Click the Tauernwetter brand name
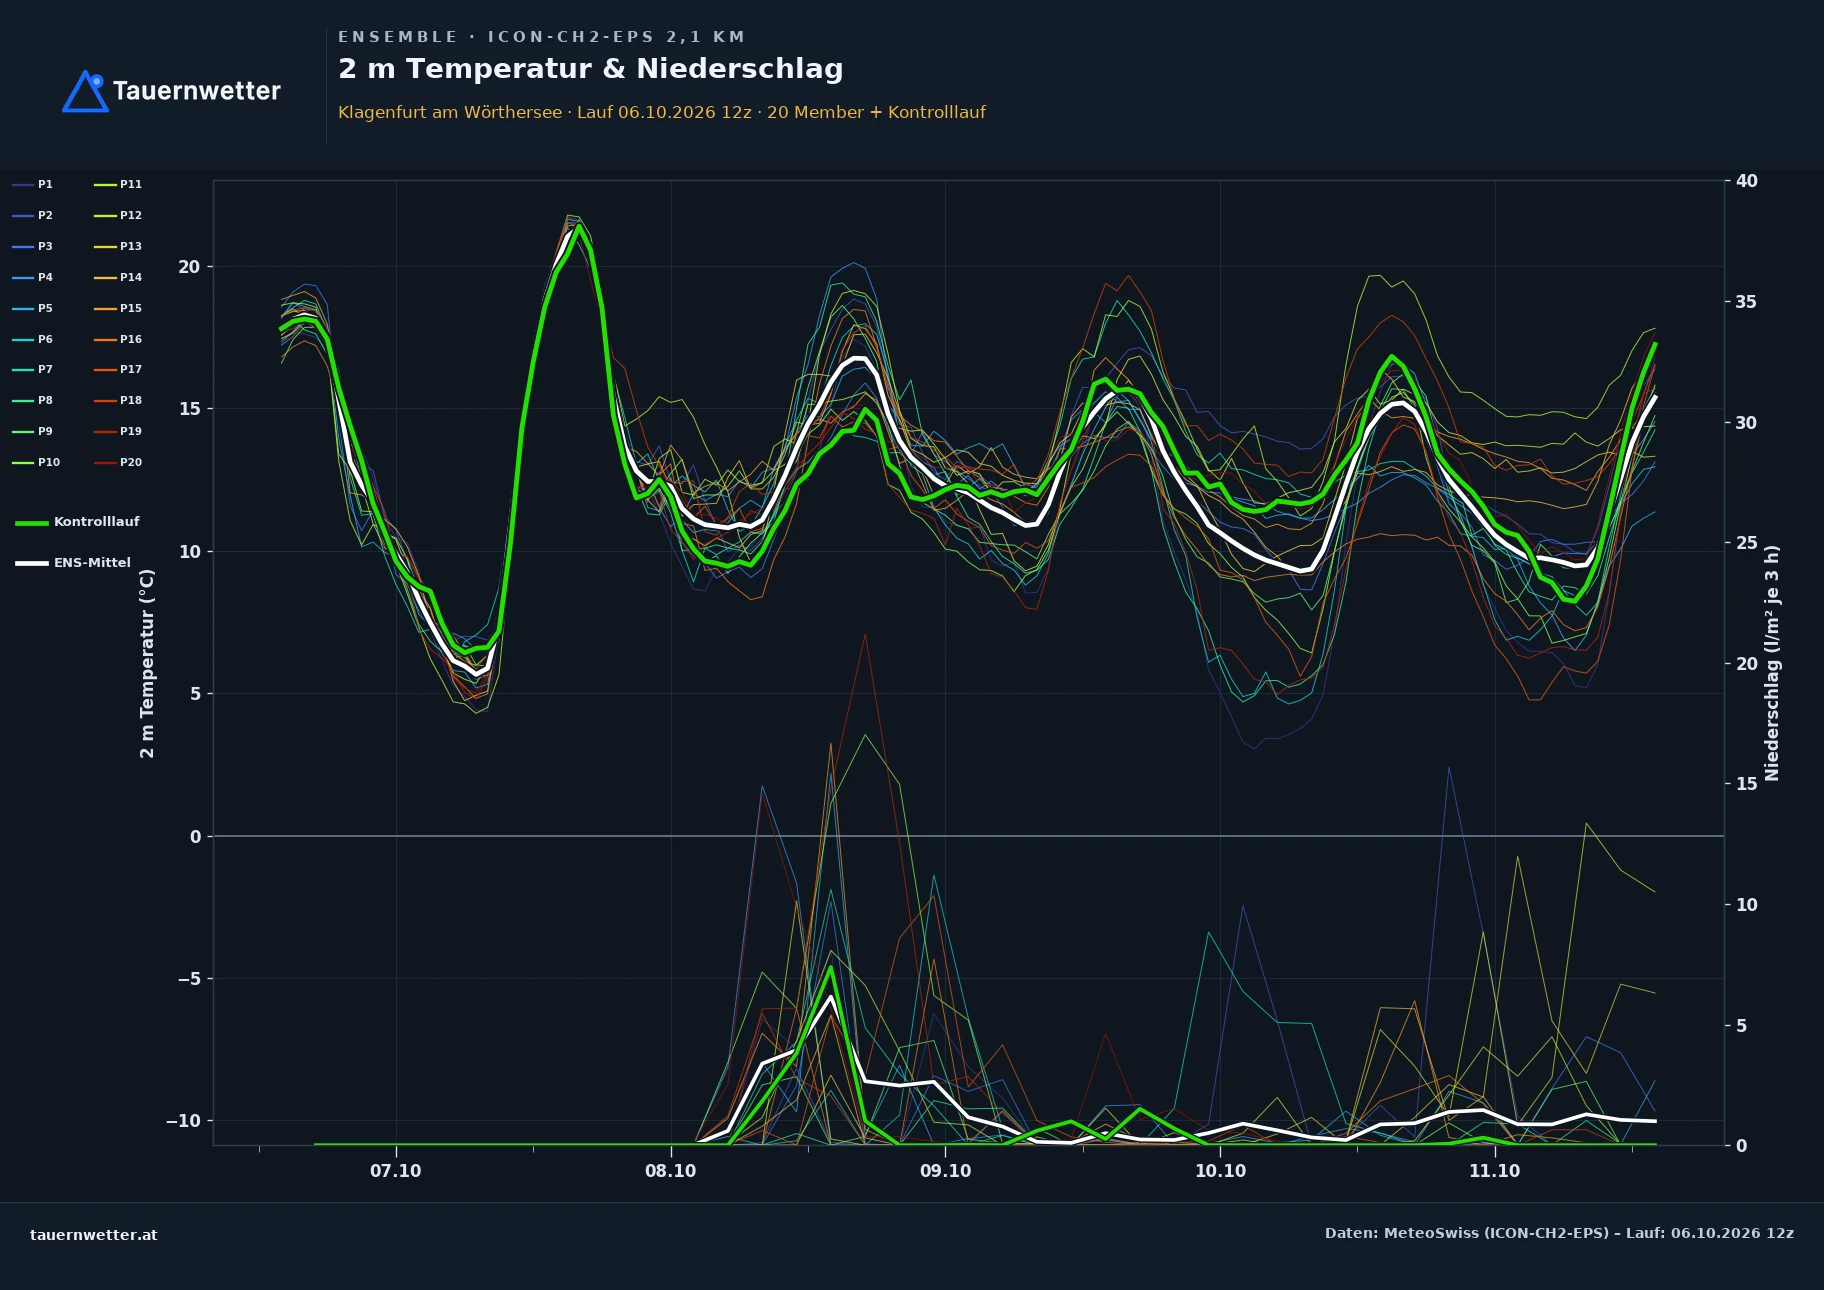This screenshot has height=1290, width=1824. pos(197,91)
